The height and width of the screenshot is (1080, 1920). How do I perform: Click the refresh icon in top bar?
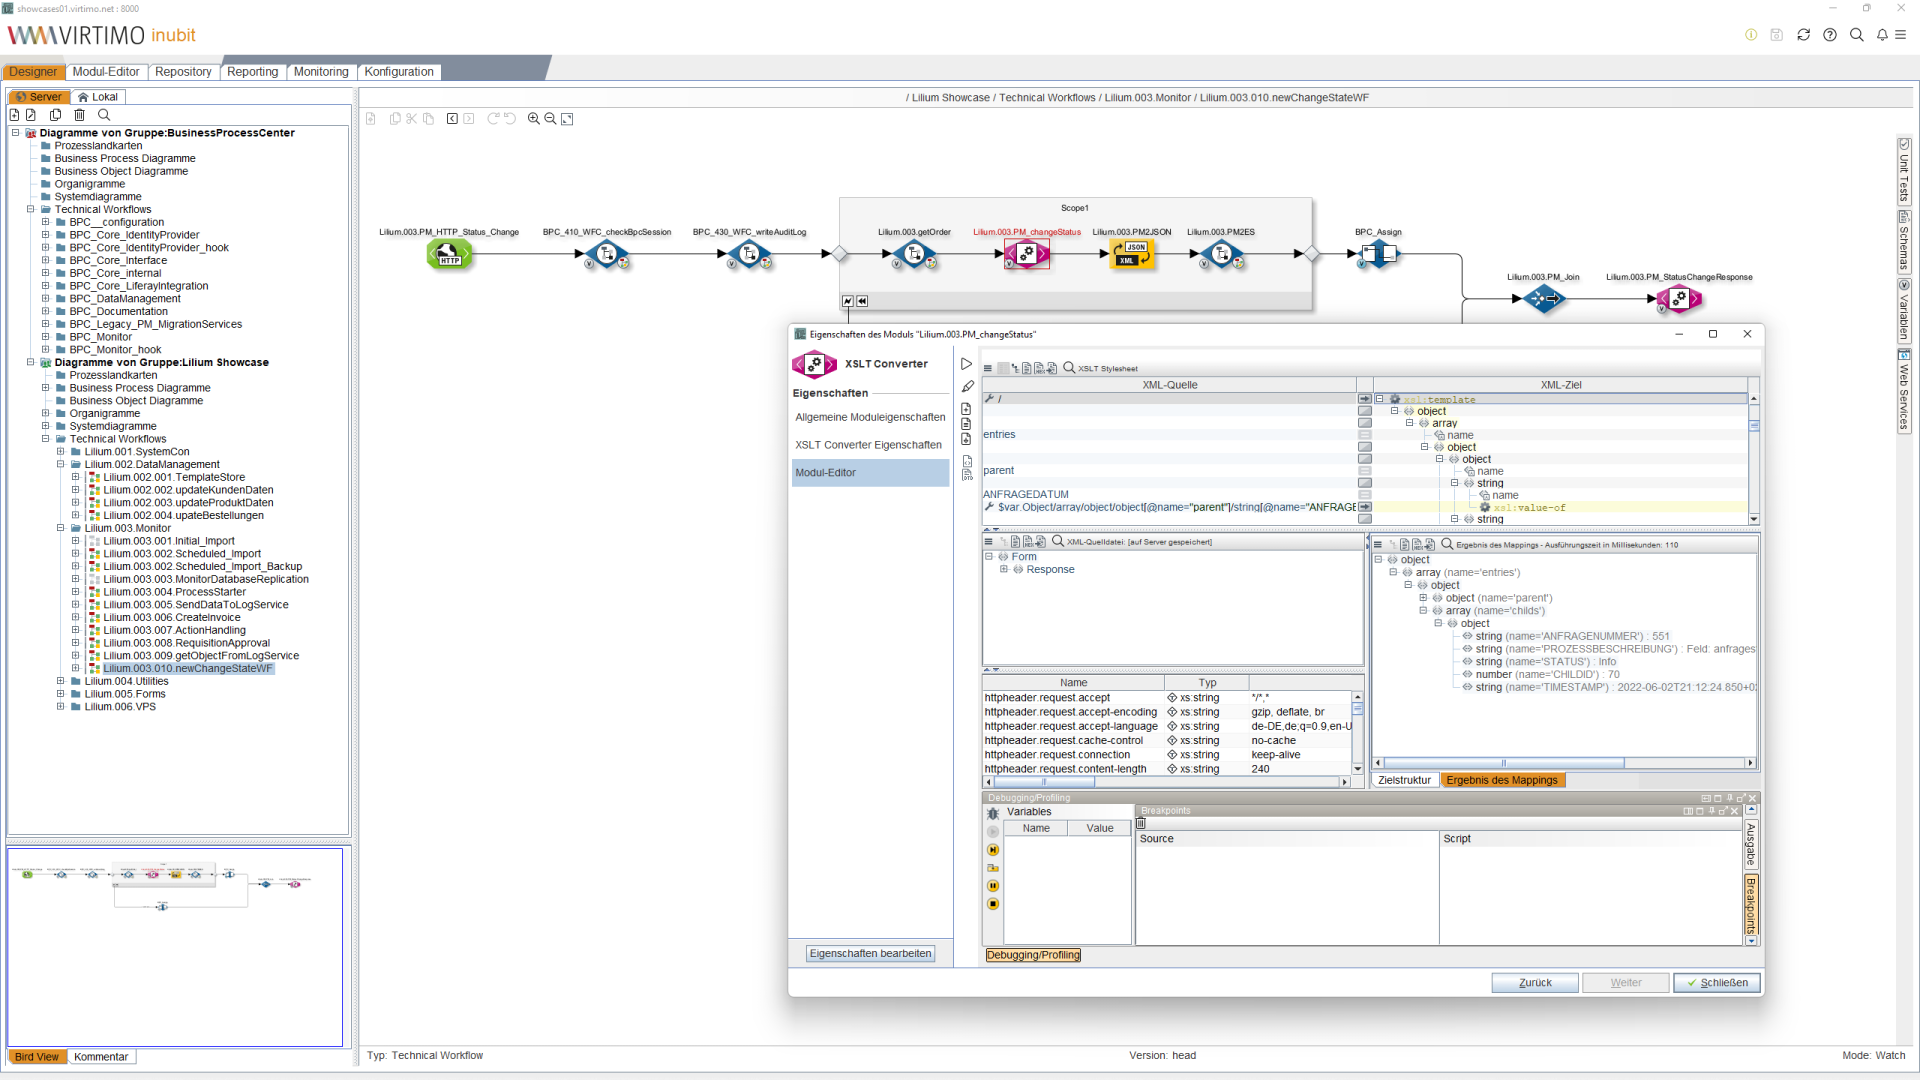pyautogui.click(x=1804, y=35)
